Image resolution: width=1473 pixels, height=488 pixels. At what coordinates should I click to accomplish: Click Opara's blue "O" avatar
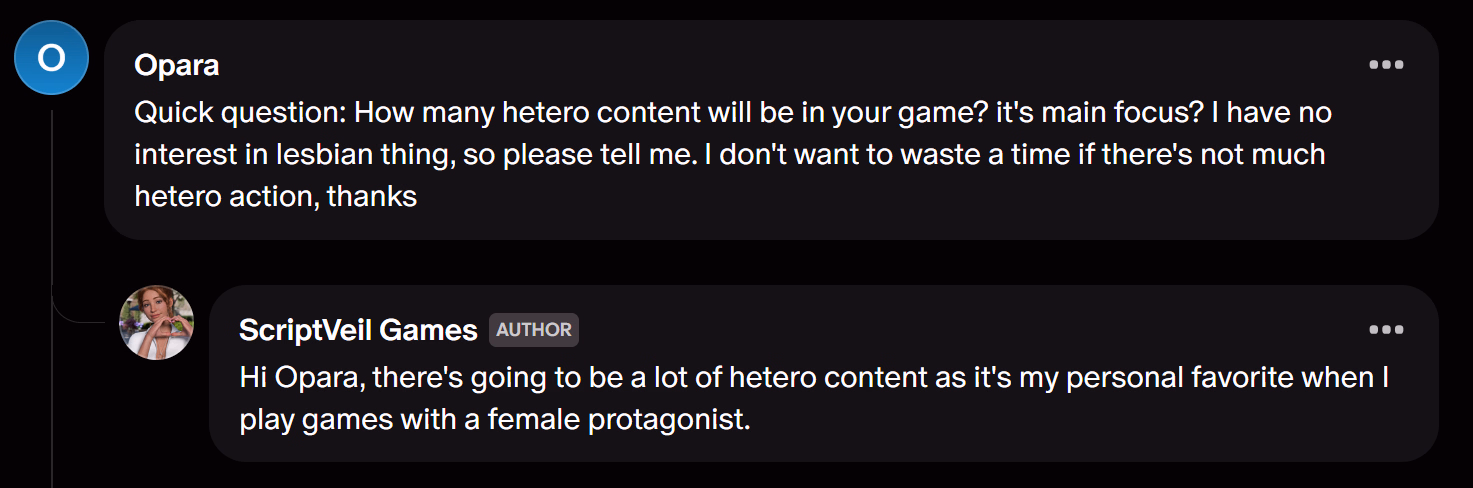coord(51,58)
